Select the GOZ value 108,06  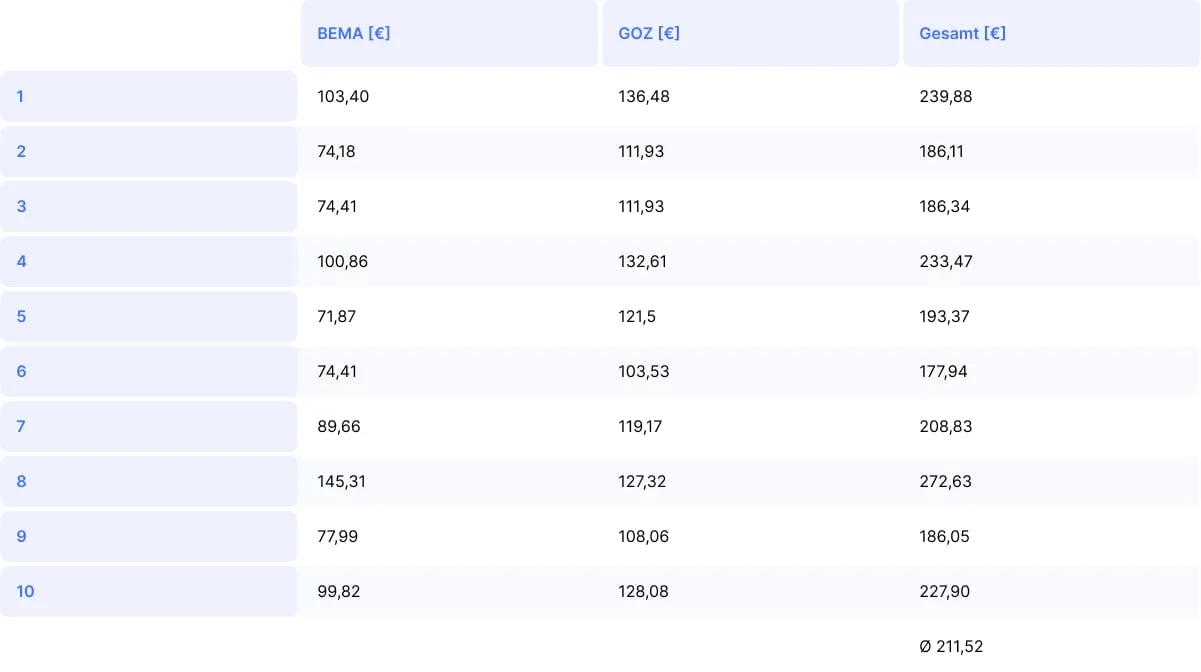click(644, 537)
